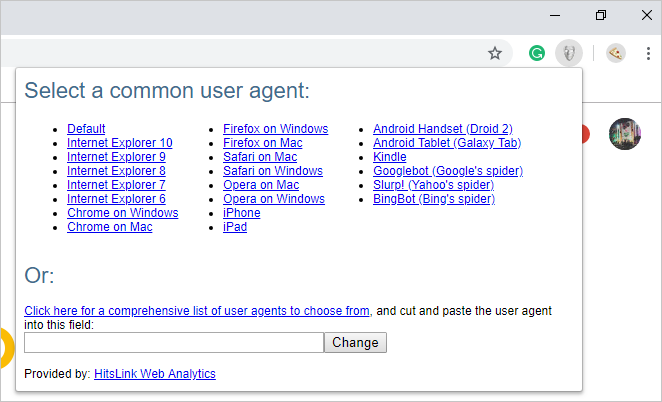Restore down the browser window
Image resolution: width=662 pixels, height=402 pixels.
(x=600, y=15)
